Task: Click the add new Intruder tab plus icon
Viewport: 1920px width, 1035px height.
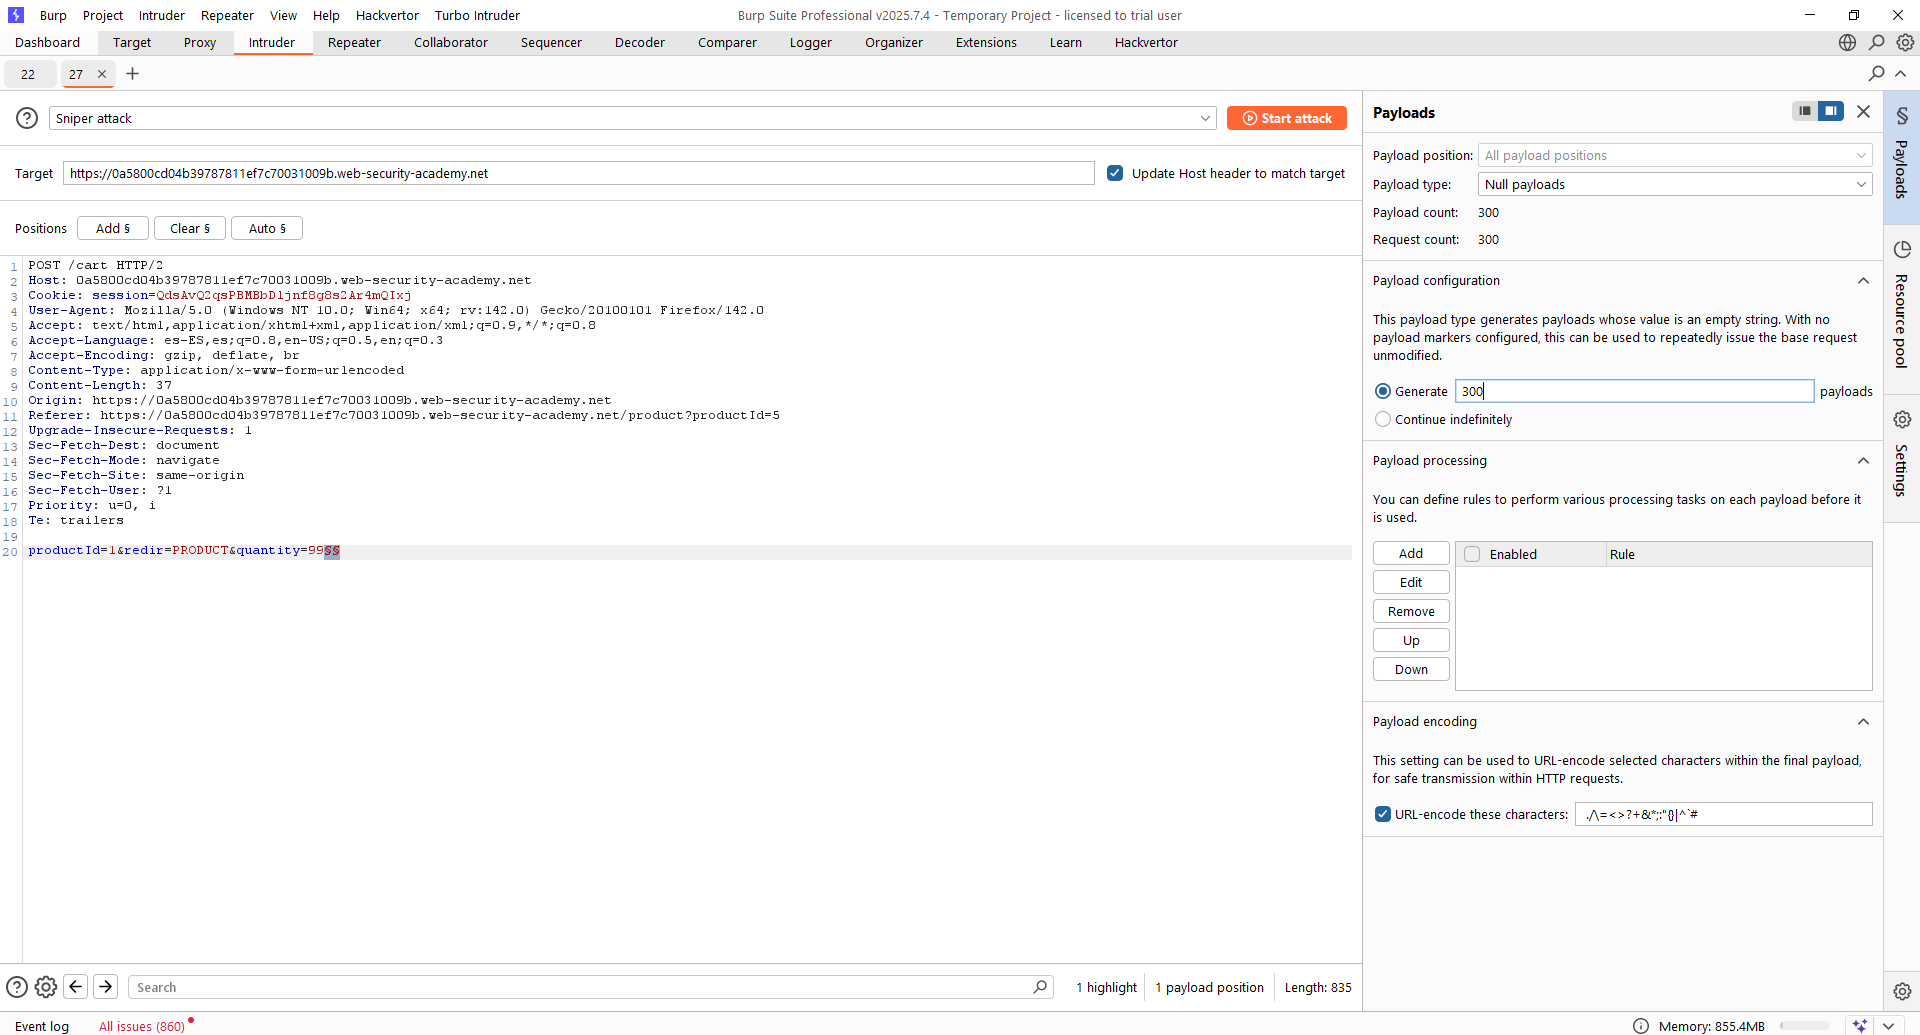Action: (x=132, y=74)
